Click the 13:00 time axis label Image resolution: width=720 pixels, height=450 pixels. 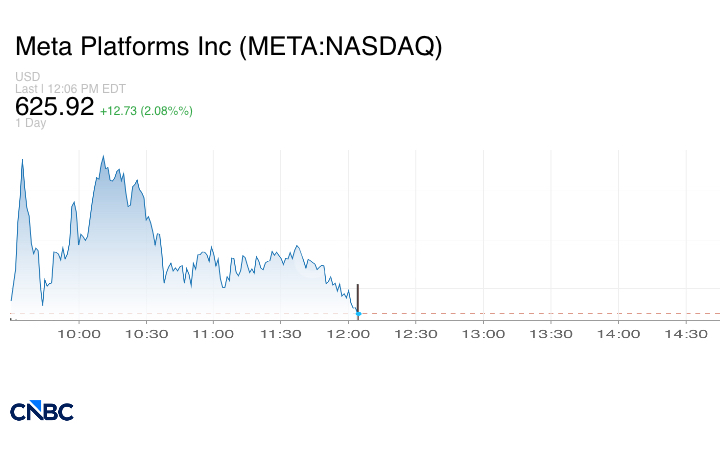pyautogui.click(x=483, y=334)
